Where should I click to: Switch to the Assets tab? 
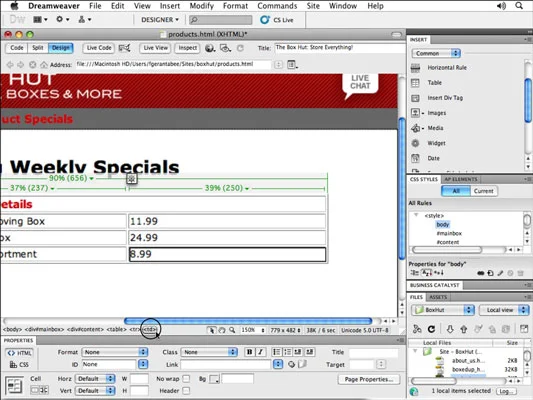[x=438, y=297]
